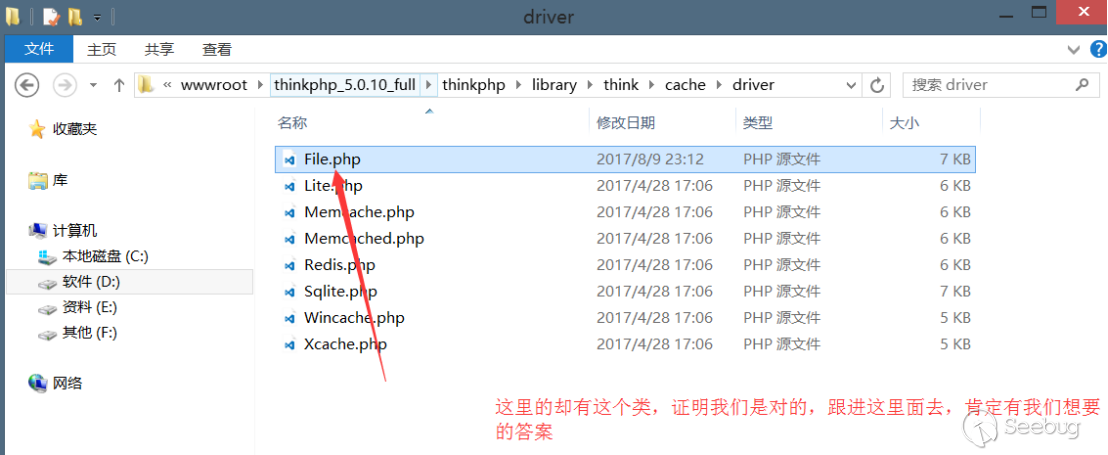Open the customize quick access toolbar dropdown
1108x455 pixels.
pos(98,17)
